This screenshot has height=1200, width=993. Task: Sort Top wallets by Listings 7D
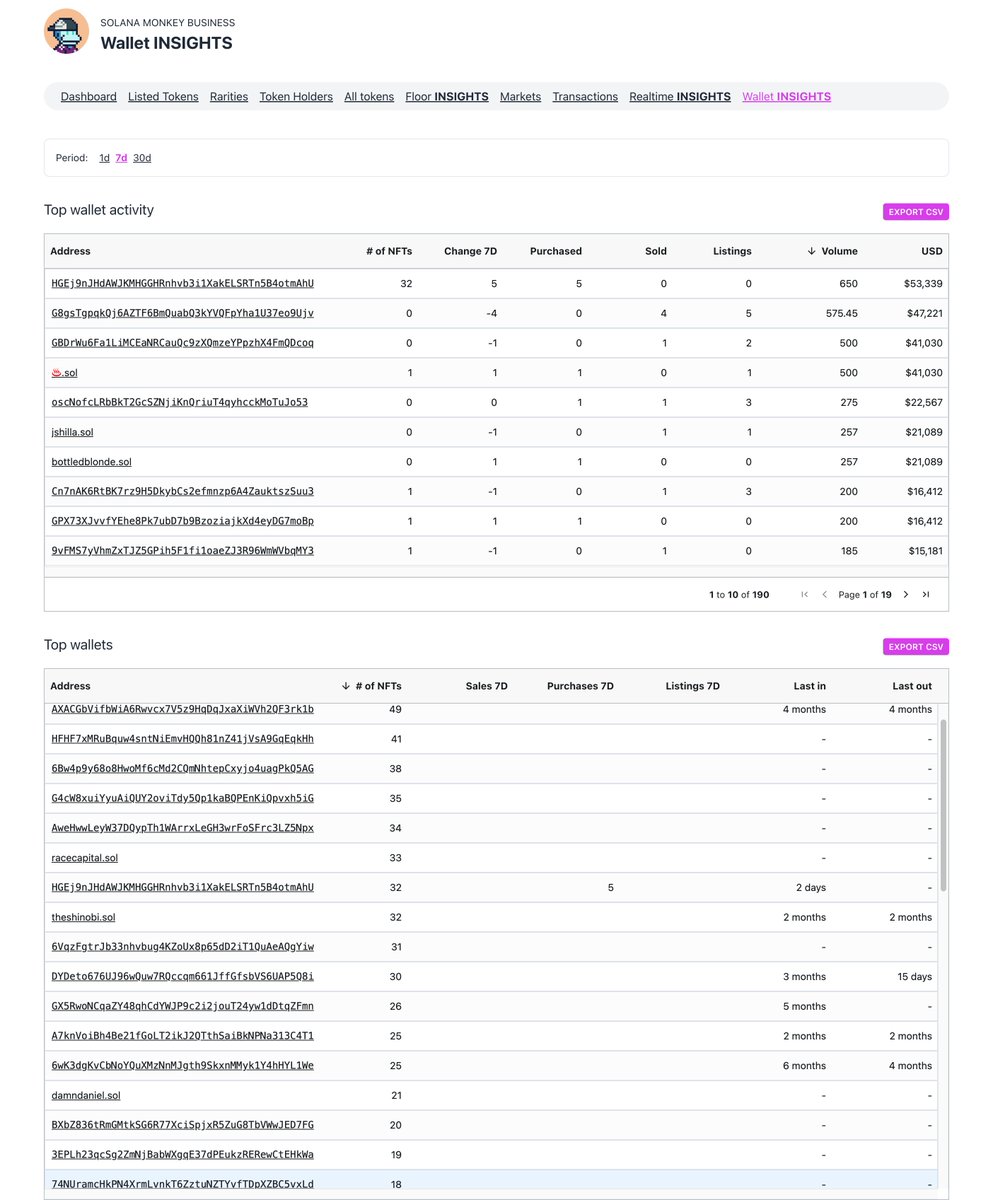click(x=692, y=686)
